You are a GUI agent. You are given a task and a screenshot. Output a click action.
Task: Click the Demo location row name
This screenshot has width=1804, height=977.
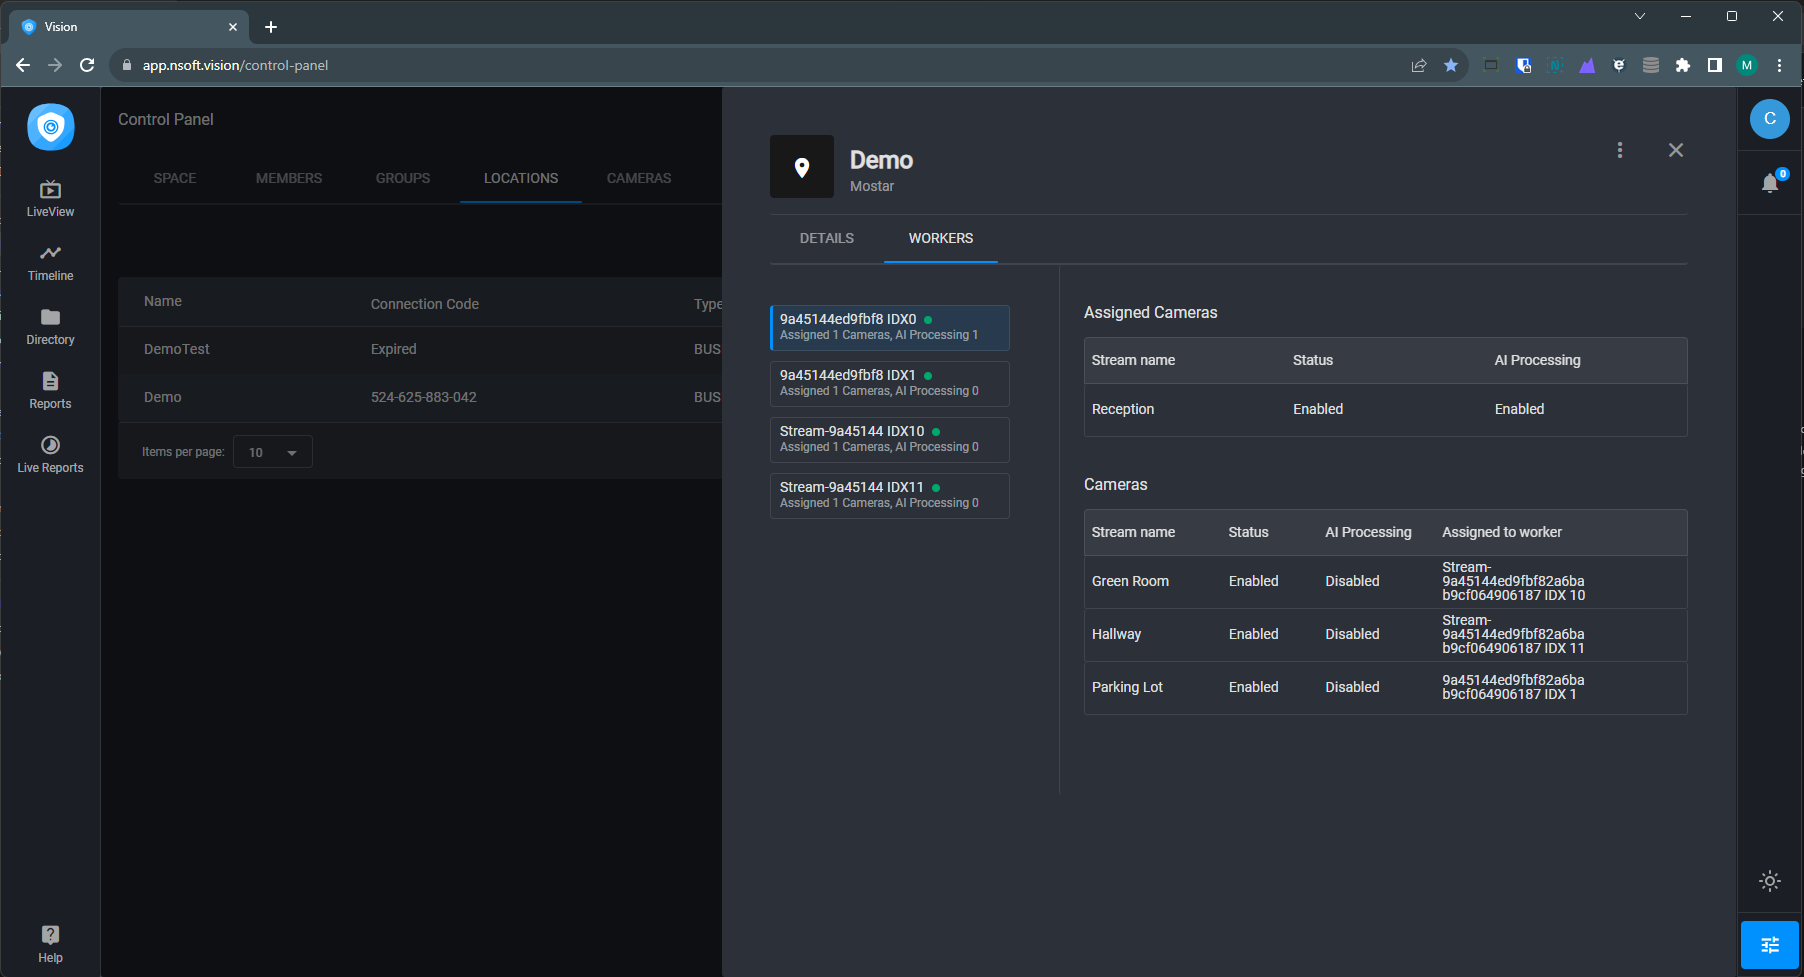[x=163, y=397]
